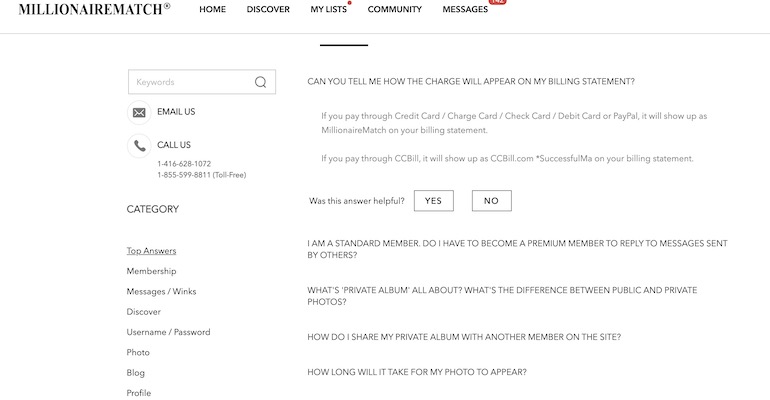Image resolution: width=770 pixels, height=400 pixels.
Task: Expand the standard member reply question
Action: click(x=516, y=248)
